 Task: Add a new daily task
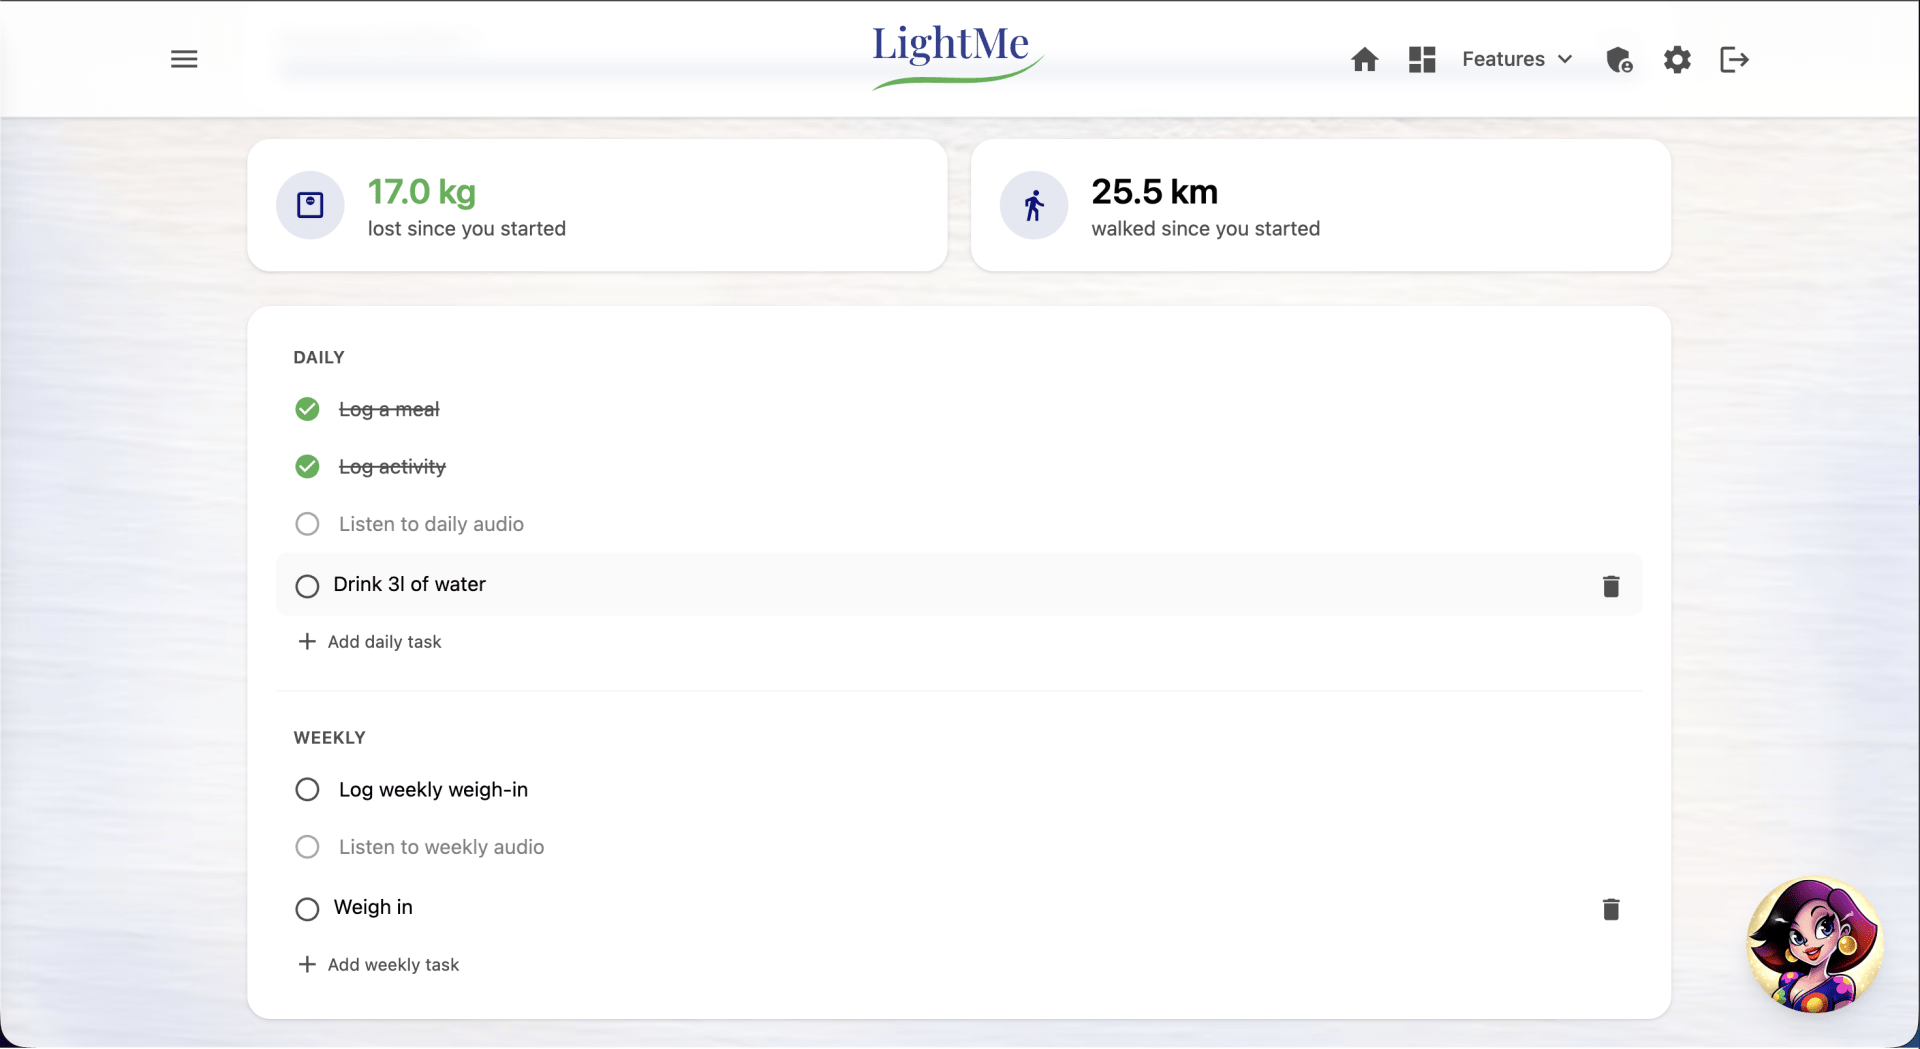click(x=370, y=642)
